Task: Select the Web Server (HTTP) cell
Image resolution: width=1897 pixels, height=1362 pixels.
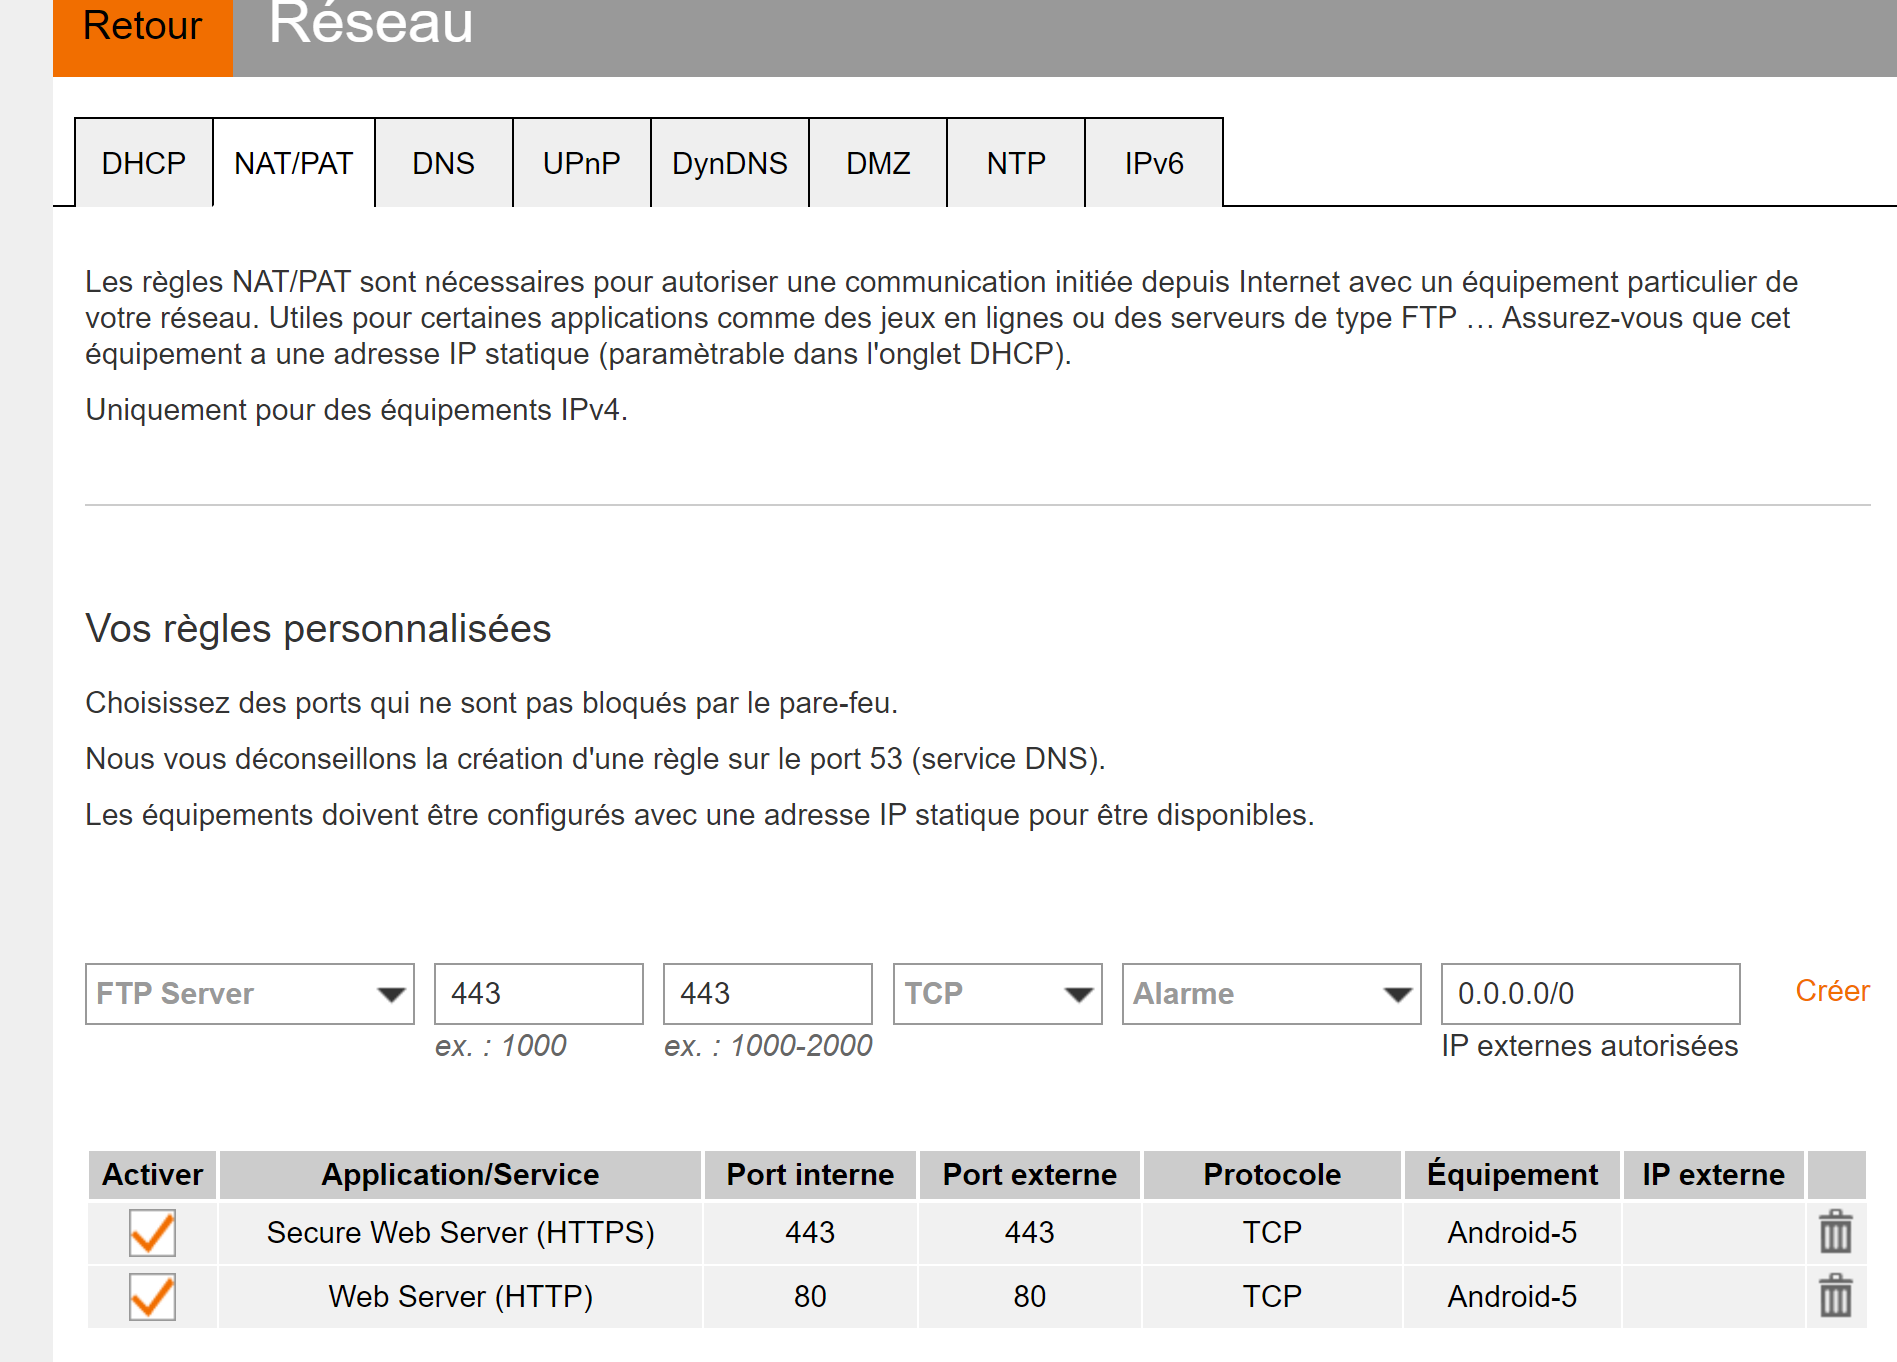Action: click(x=460, y=1296)
